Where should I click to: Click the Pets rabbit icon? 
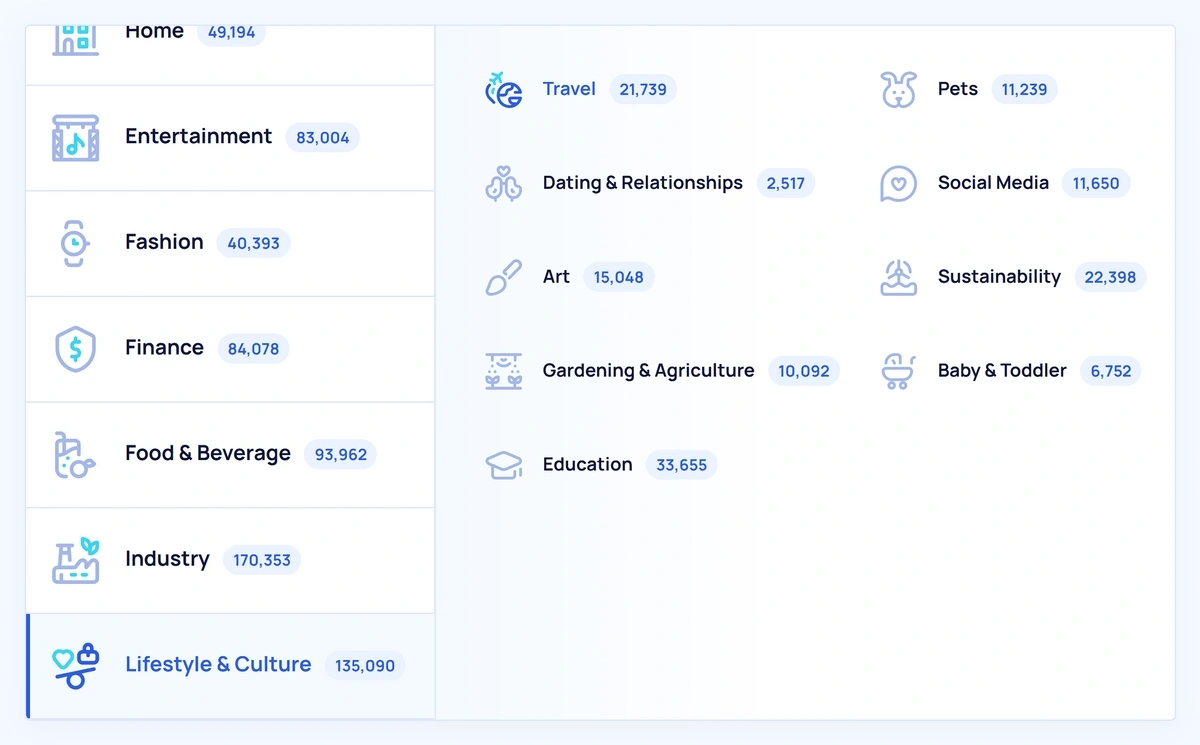898,90
